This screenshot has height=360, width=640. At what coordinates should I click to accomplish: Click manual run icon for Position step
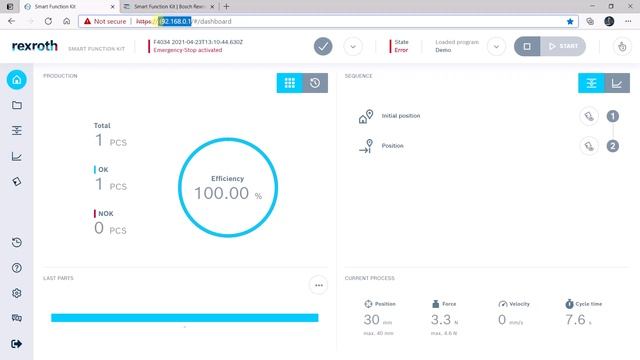point(589,146)
